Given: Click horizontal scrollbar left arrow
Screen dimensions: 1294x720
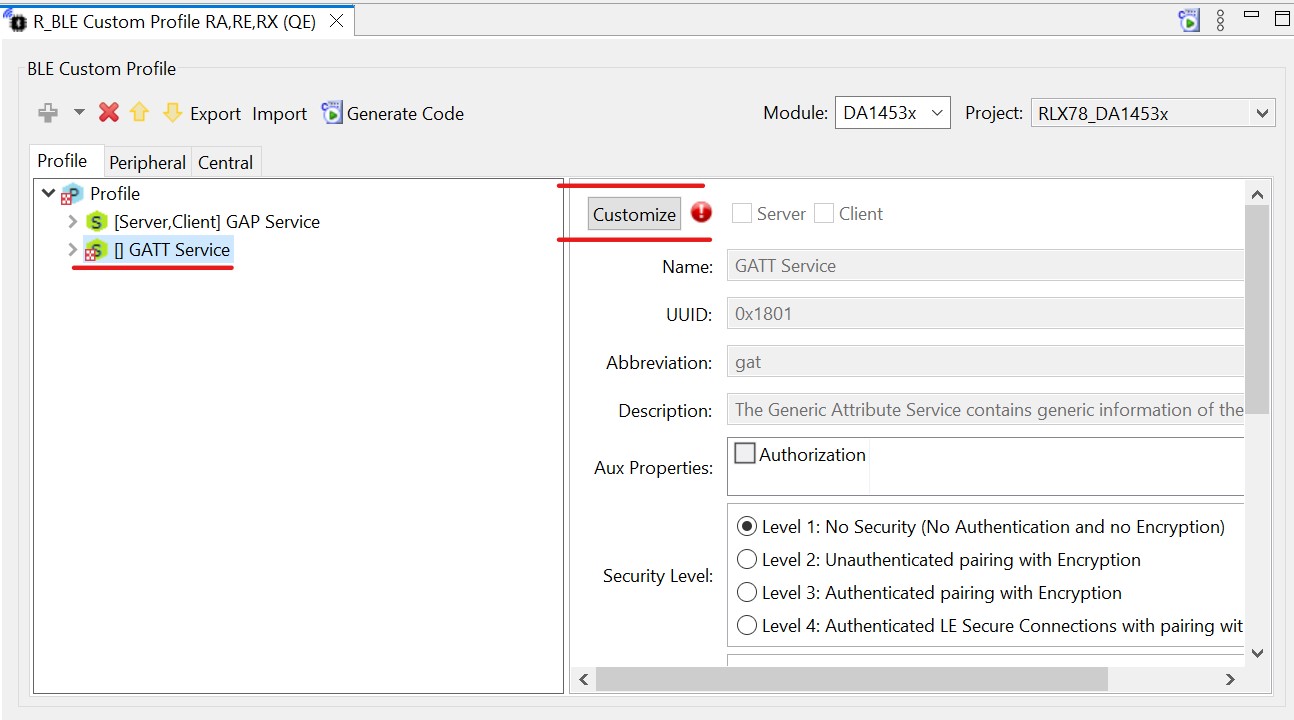Looking at the screenshot, I should point(583,679).
